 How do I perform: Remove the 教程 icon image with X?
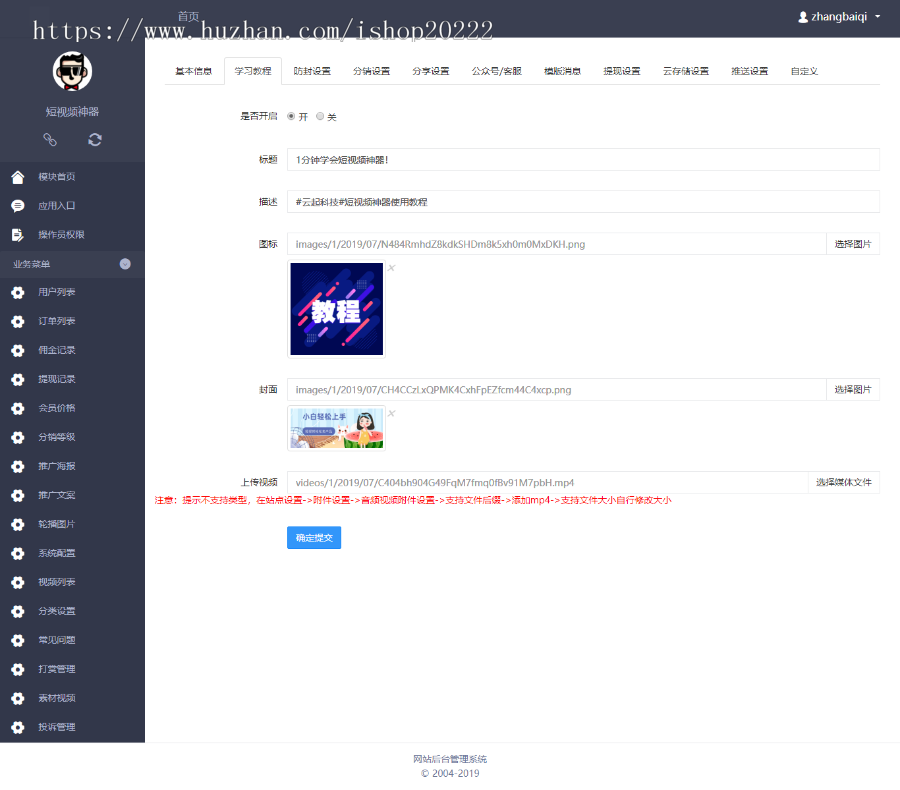pos(391,268)
